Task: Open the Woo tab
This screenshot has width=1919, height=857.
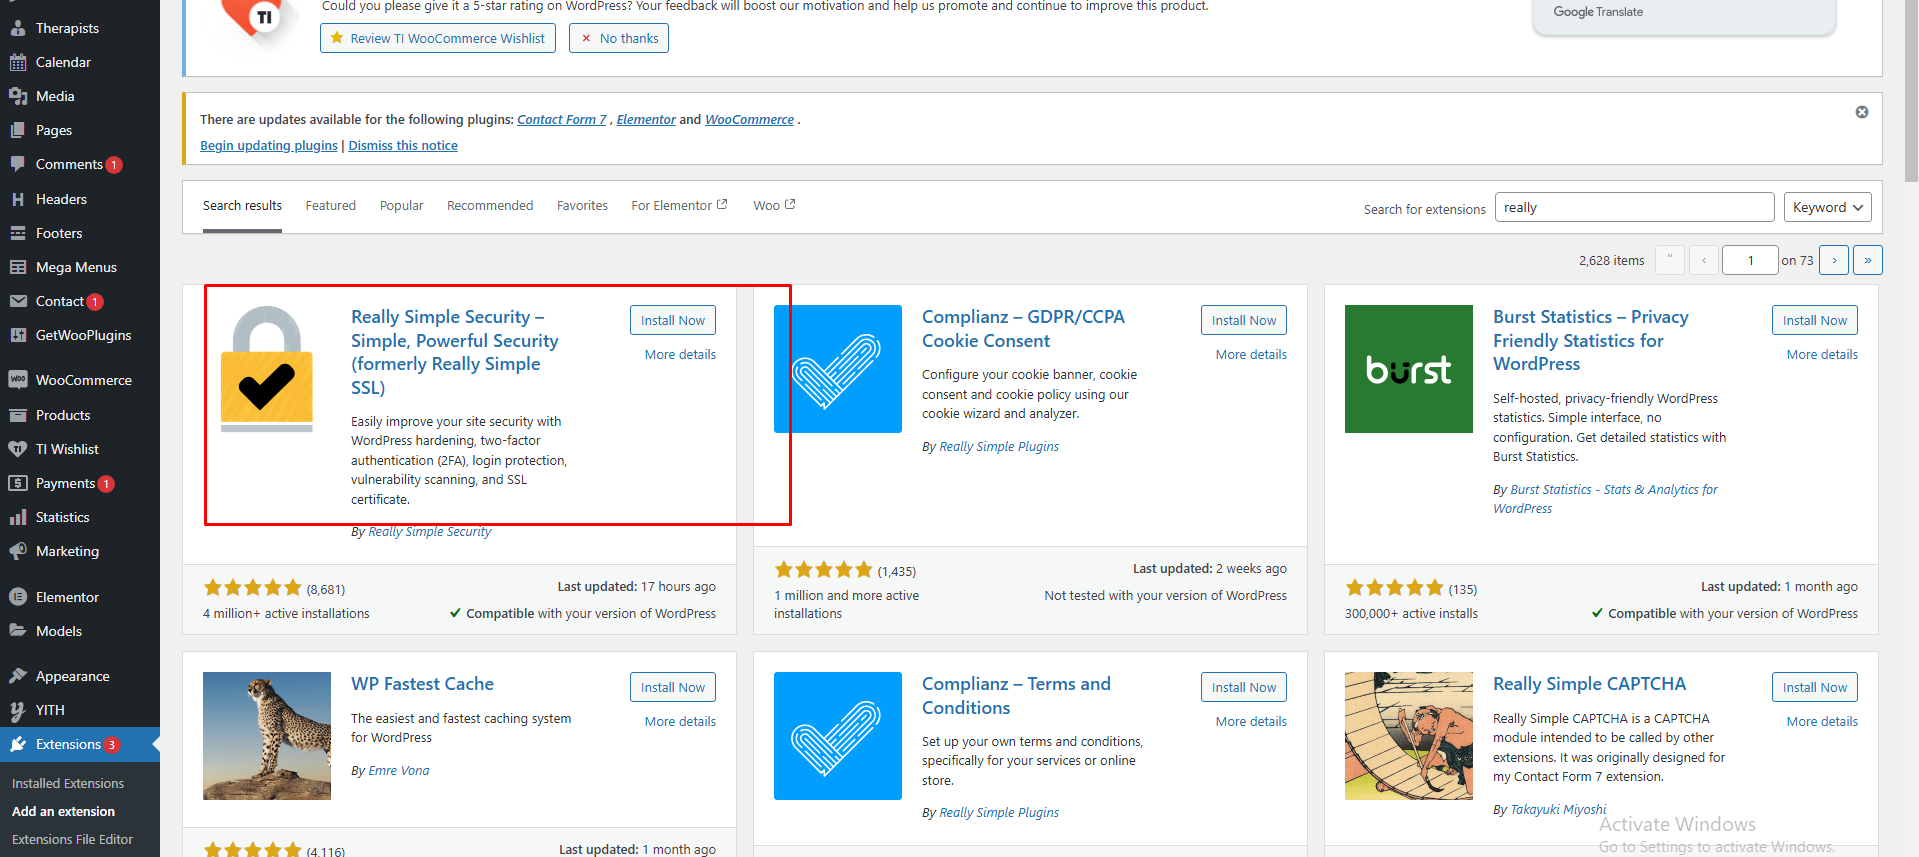Action: click(774, 205)
